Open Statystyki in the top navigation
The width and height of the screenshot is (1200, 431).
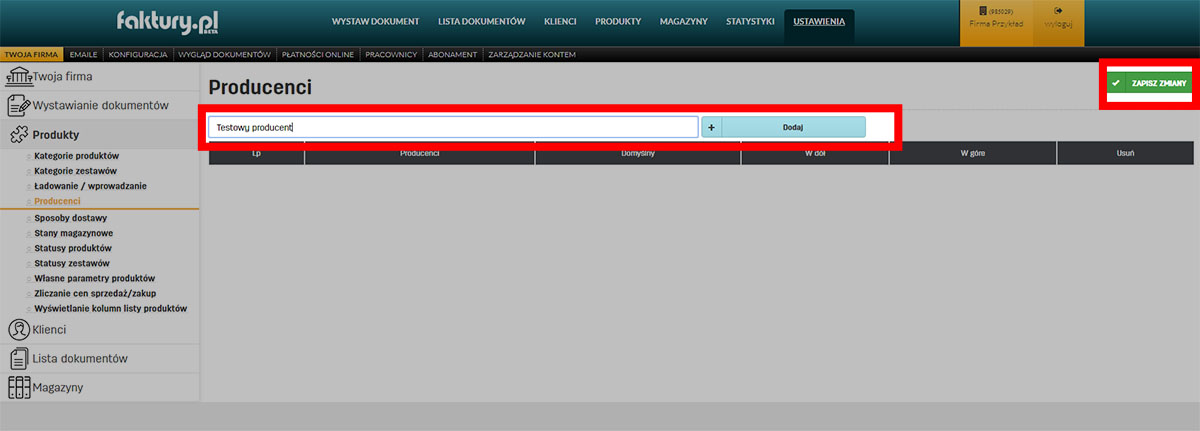pos(750,21)
